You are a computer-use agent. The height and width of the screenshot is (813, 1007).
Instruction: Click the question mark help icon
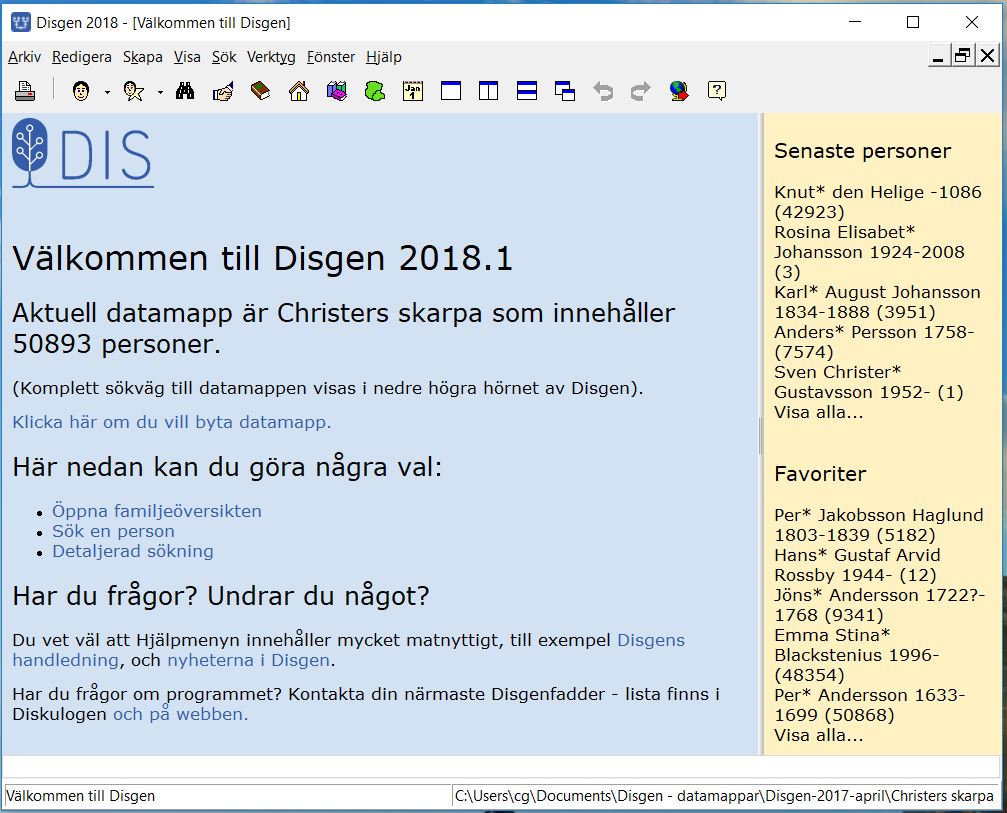pos(717,91)
